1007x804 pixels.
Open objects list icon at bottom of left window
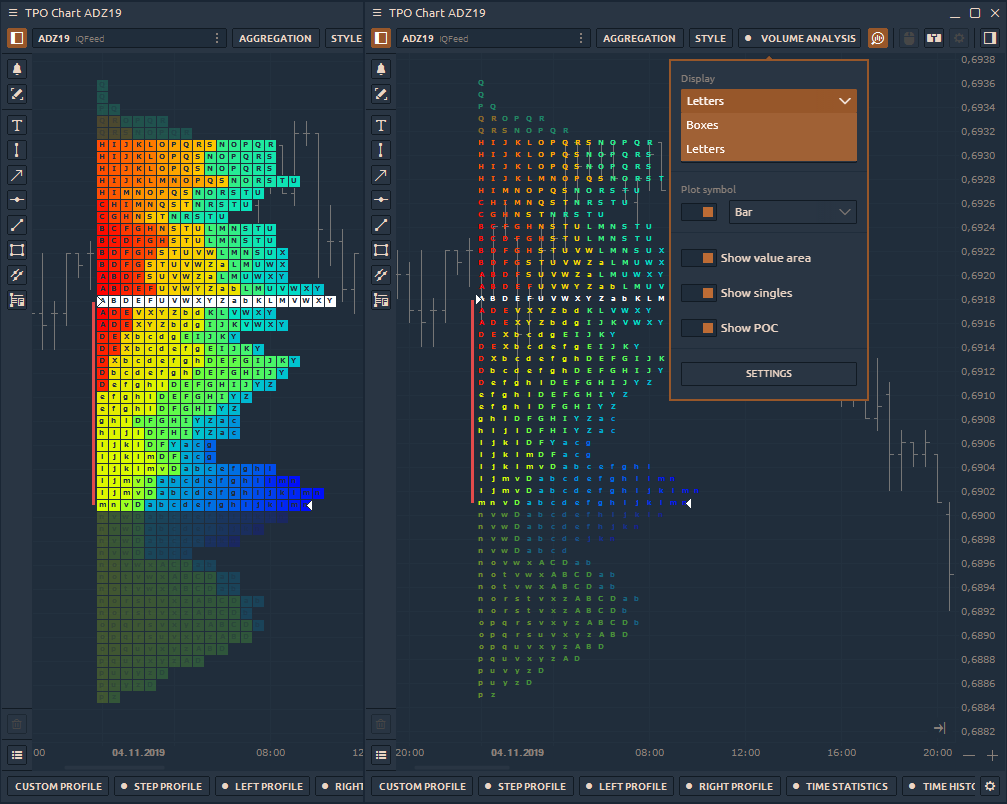(17, 755)
